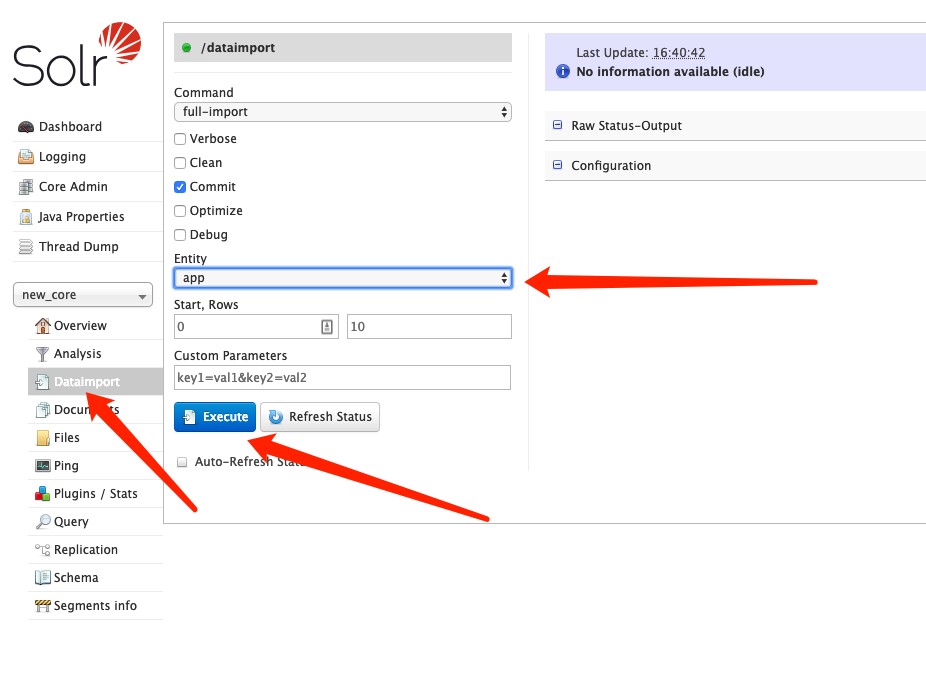The height and width of the screenshot is (683, 926).
Task: Click the Refresh Status button
Action: pos(320,417)
